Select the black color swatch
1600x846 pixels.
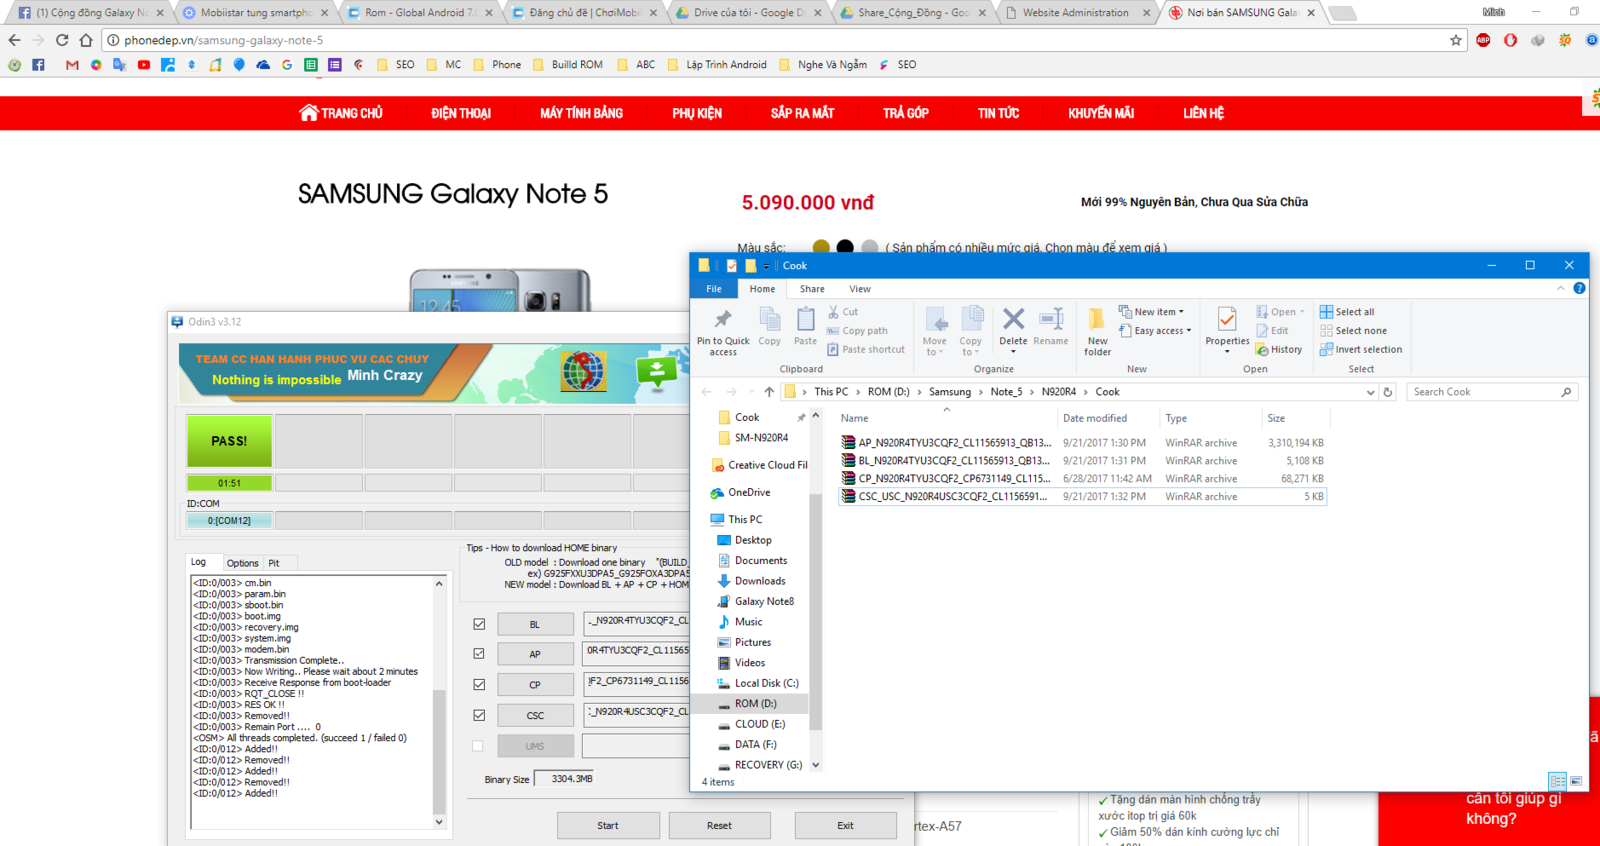(845, 247)
